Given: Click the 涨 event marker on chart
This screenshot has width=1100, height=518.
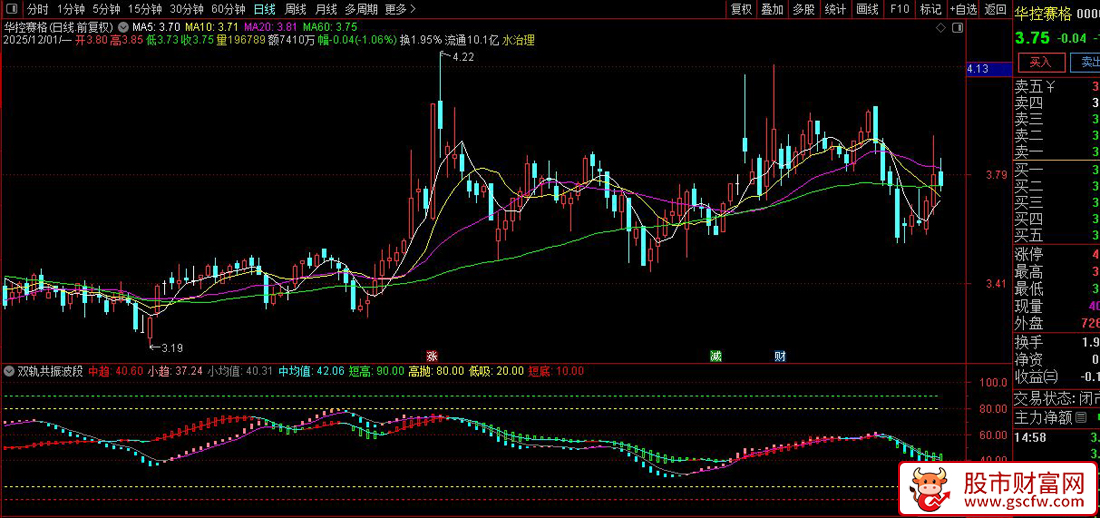Looking at the screenshot, I should pyautogui.click(x=432, y=356).
